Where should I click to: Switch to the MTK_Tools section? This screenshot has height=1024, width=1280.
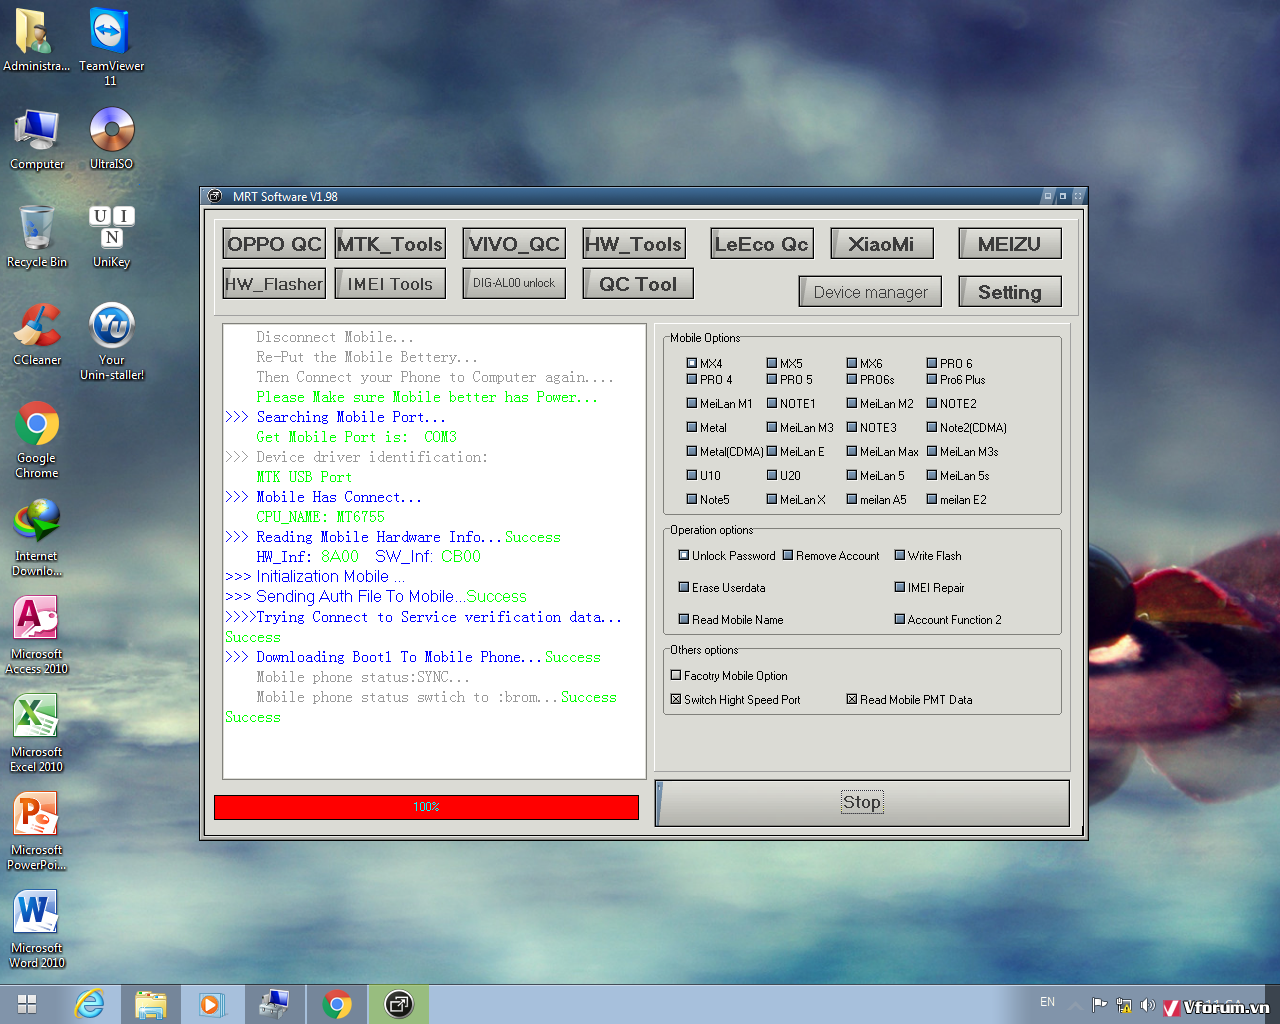(389, 244)
